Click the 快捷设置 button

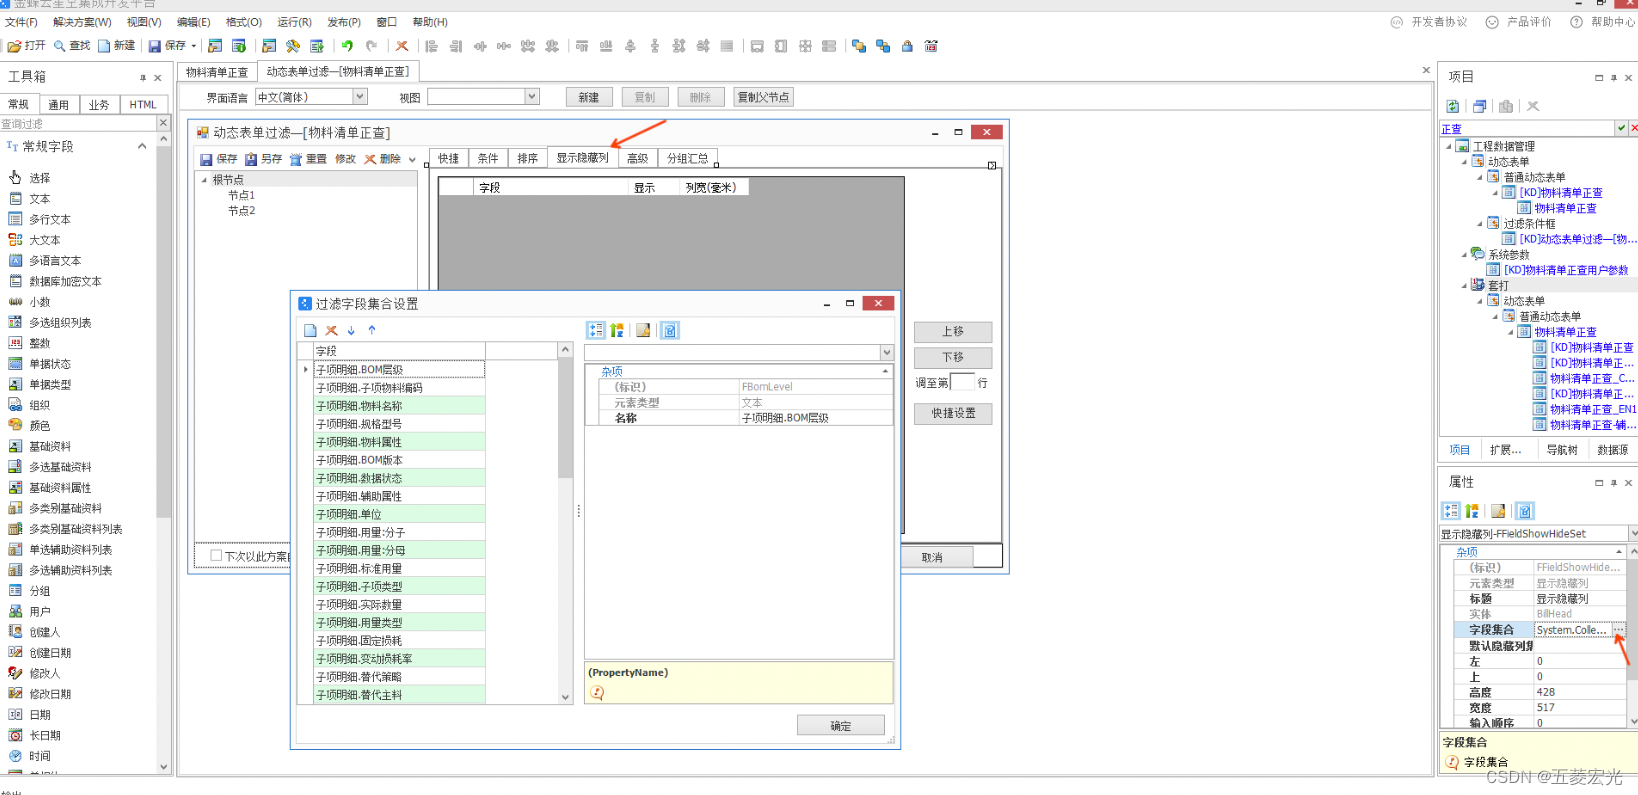(953, 413)
